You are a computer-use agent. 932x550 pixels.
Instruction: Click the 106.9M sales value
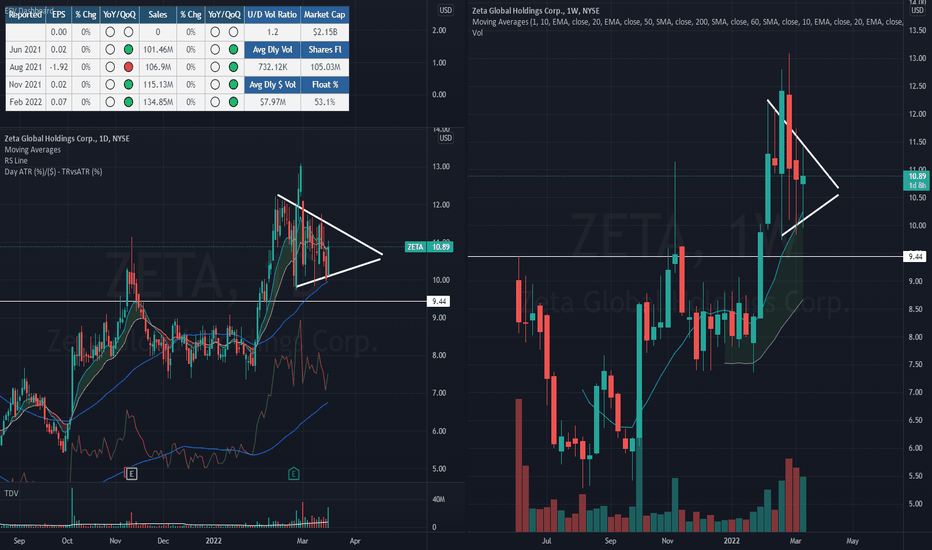coord(158,67)
